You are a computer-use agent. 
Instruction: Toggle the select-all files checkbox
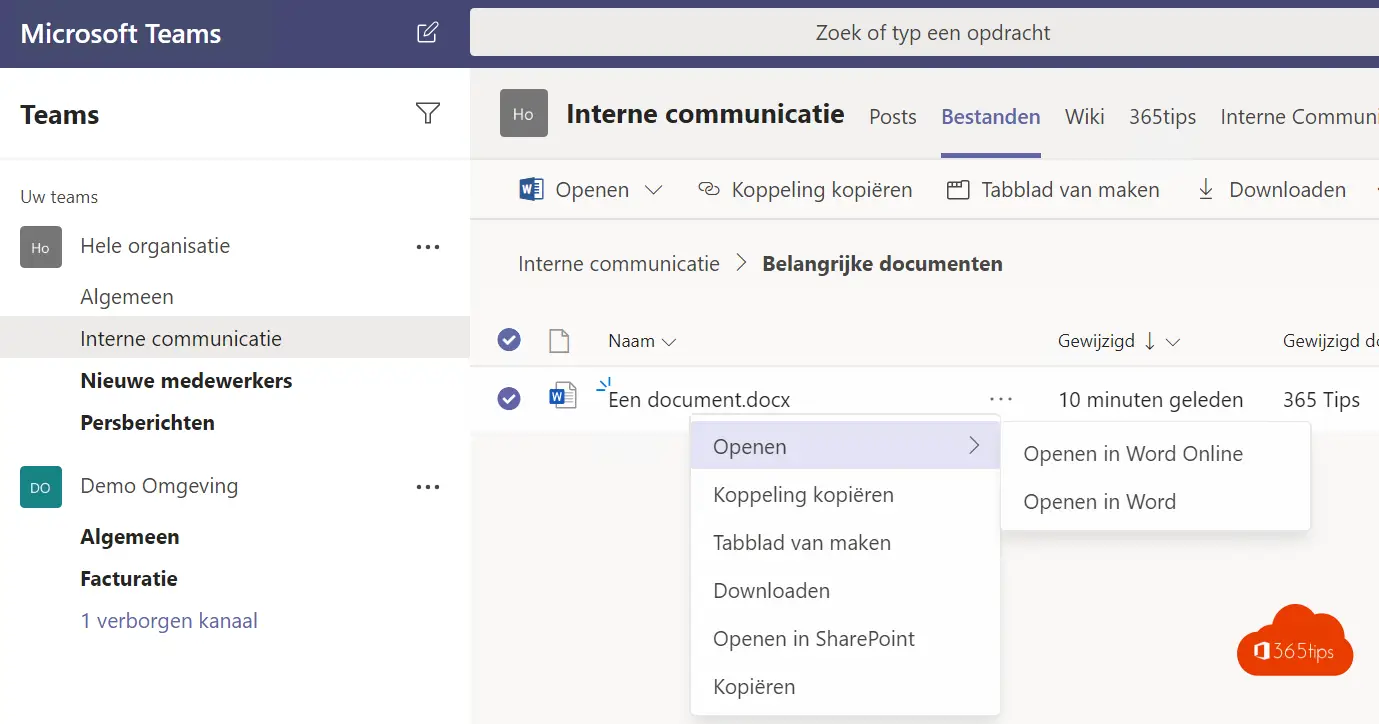click(509, 340)
